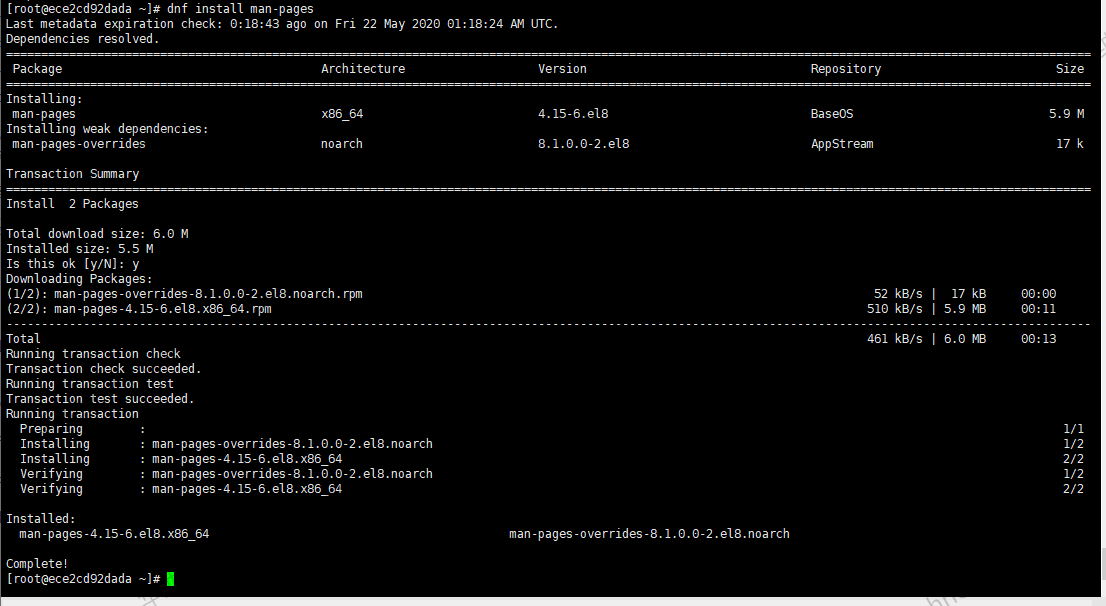Click 'x86_64' in the Architecture column
The height and width of the screenshot is (606, 1106).
[342, 114]
